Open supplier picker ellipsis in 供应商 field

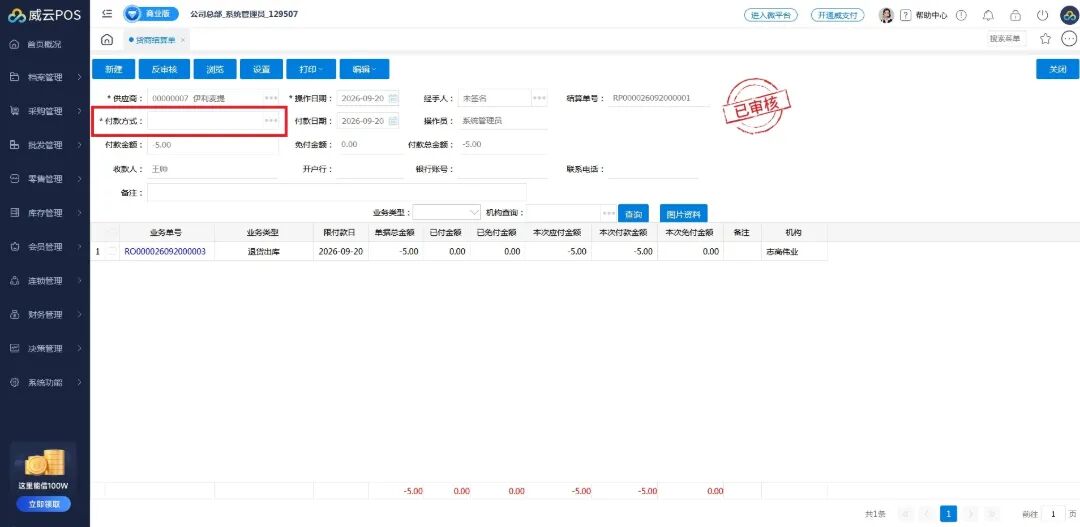[x=271, y=99]
